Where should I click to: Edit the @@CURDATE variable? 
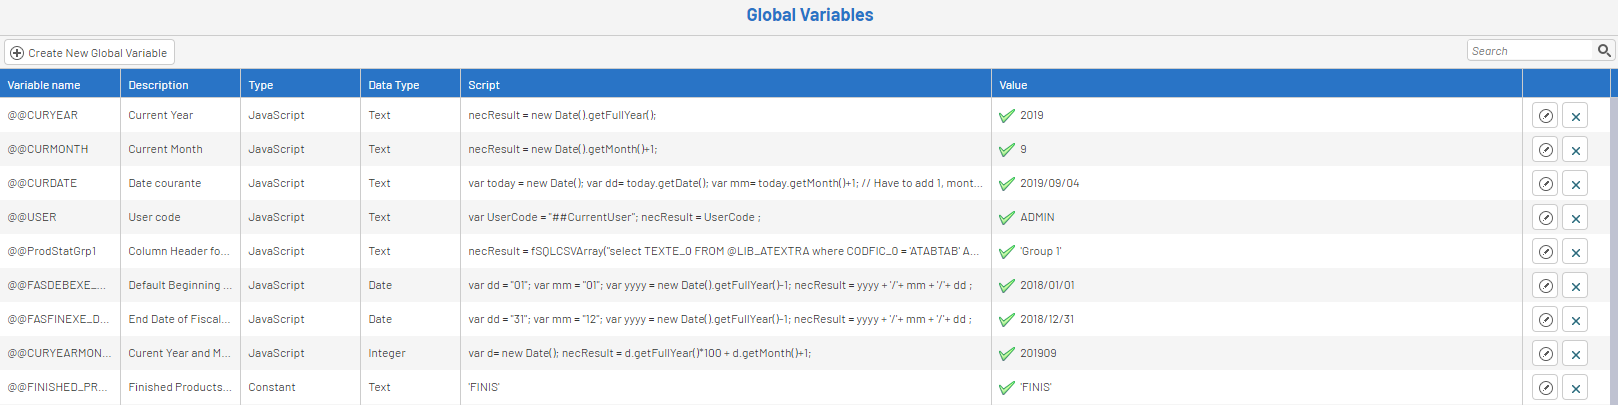click(1545, 184)
